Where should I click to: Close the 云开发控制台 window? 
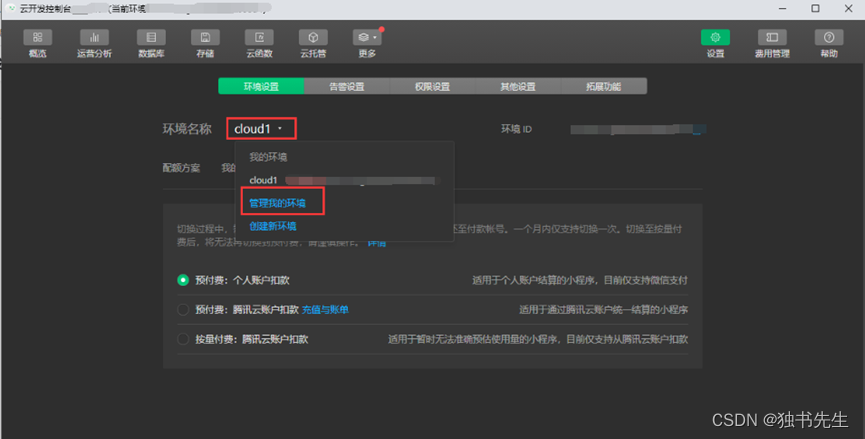tap(848, 8)
